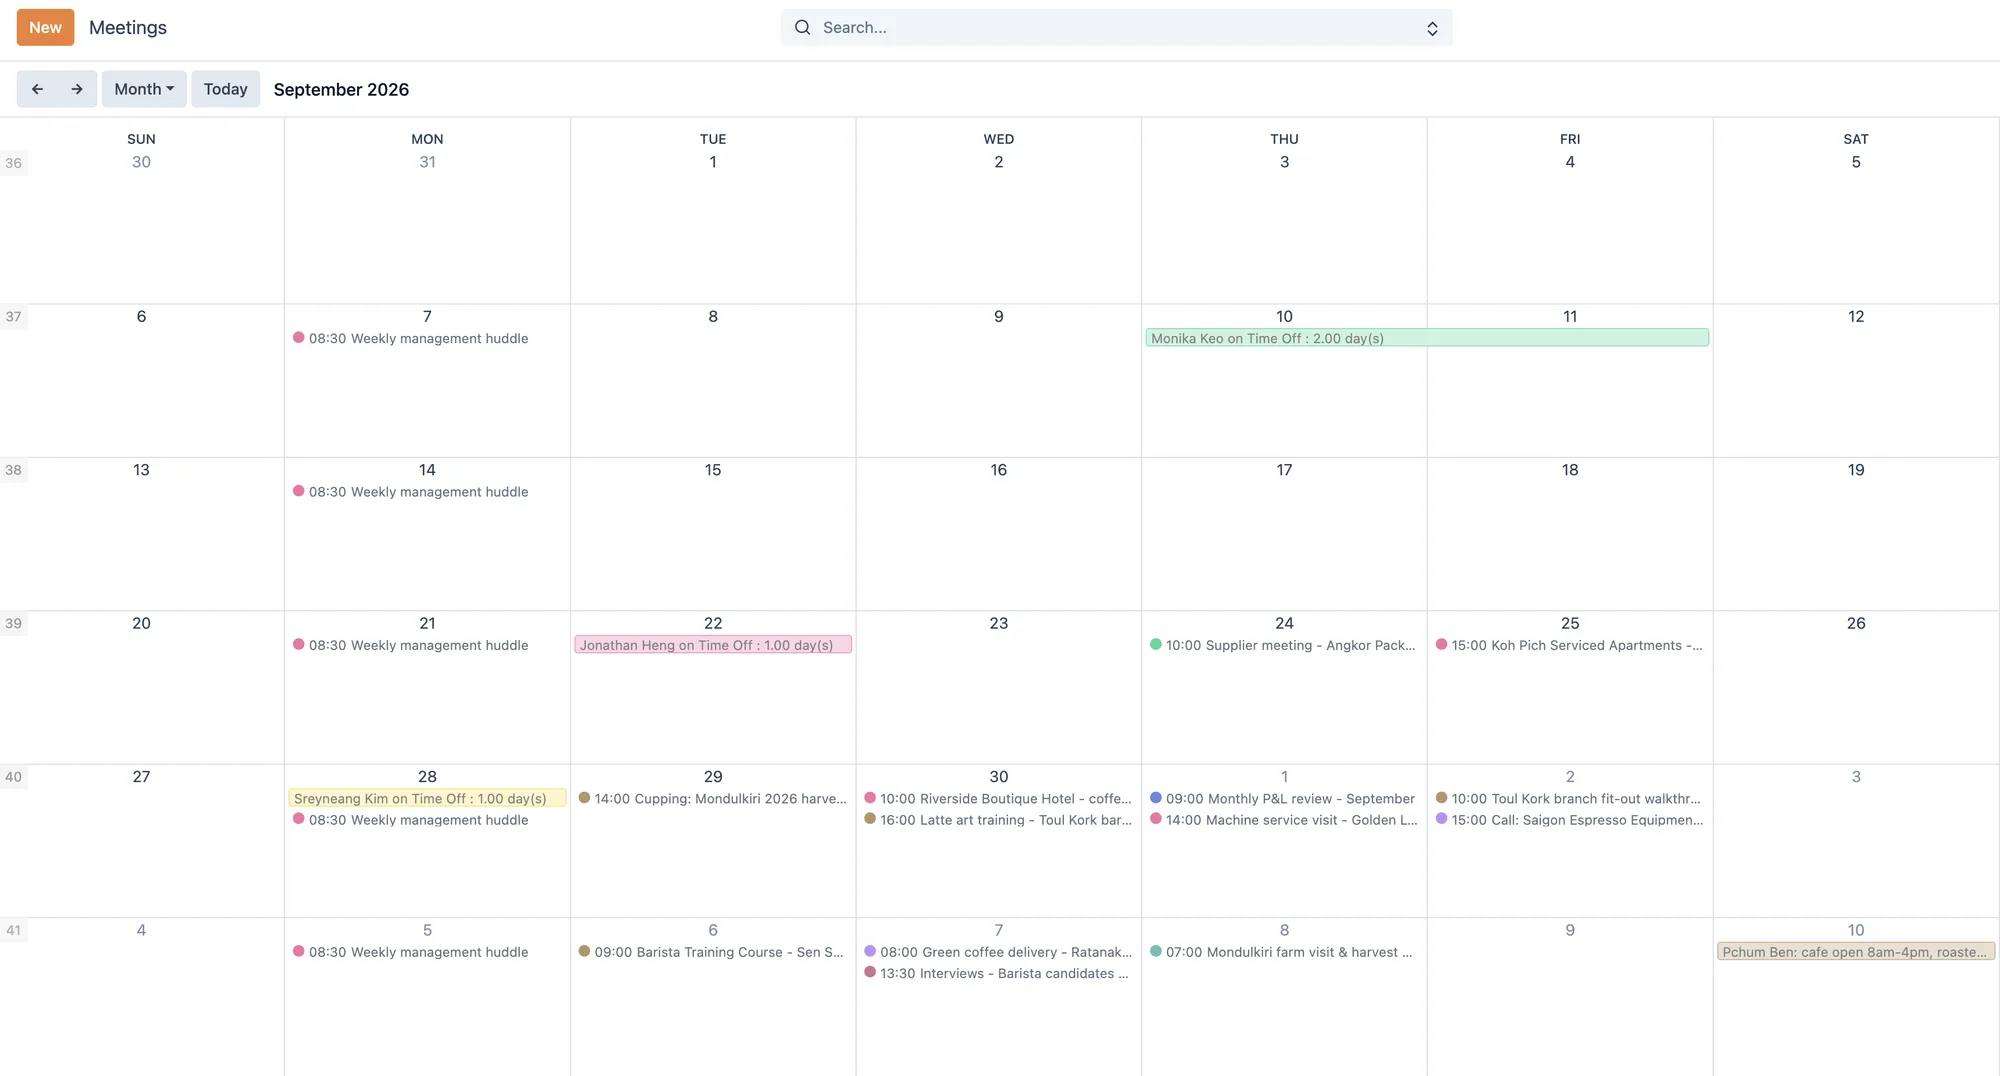This screenshot has height=1076, width=2000.
Task: Select Thursday 3 day number
Action: click(1284, 162)
